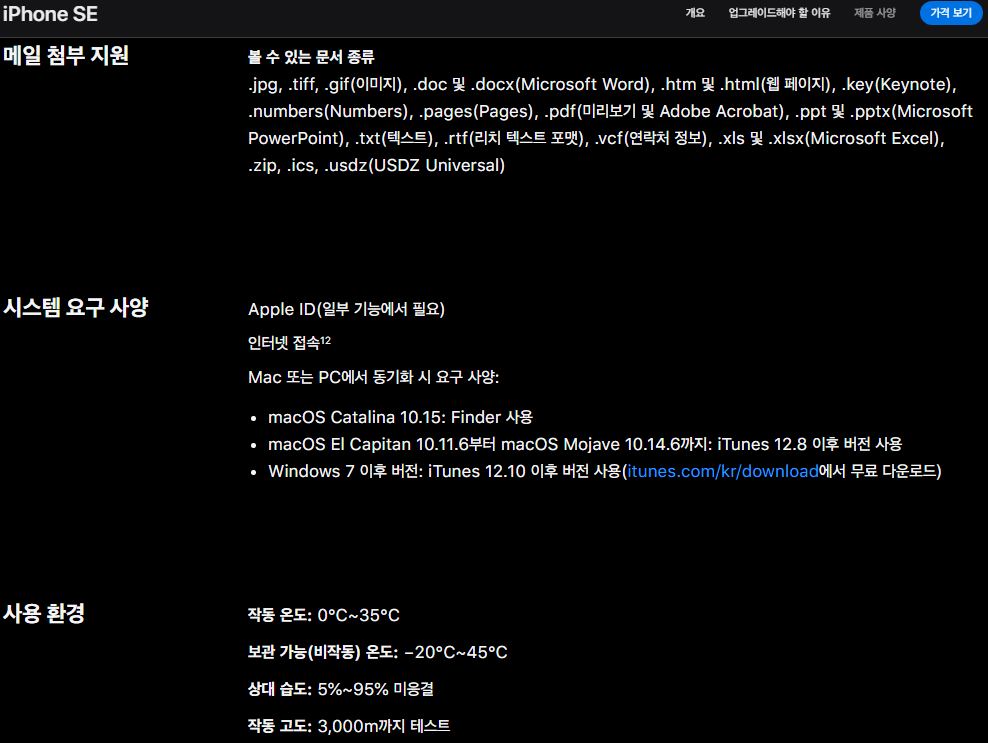Viewport: 988px width, 743px height.
Task: Click the 작동 온도: 0°C~35°C line
Action: (x=323, y=615)
